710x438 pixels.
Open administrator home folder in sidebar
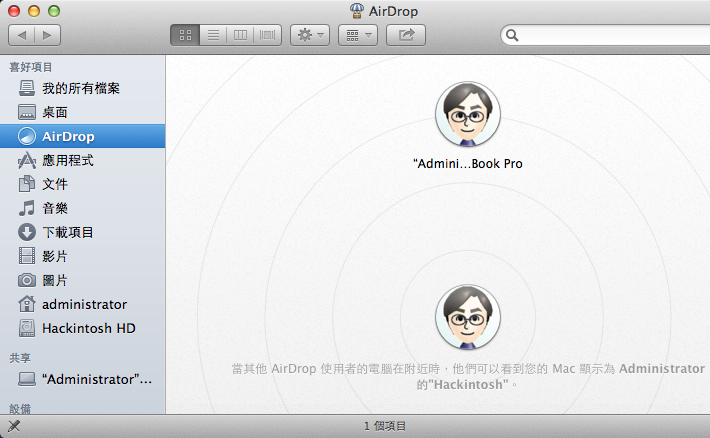pyautogui.click(x=82, y=304)
